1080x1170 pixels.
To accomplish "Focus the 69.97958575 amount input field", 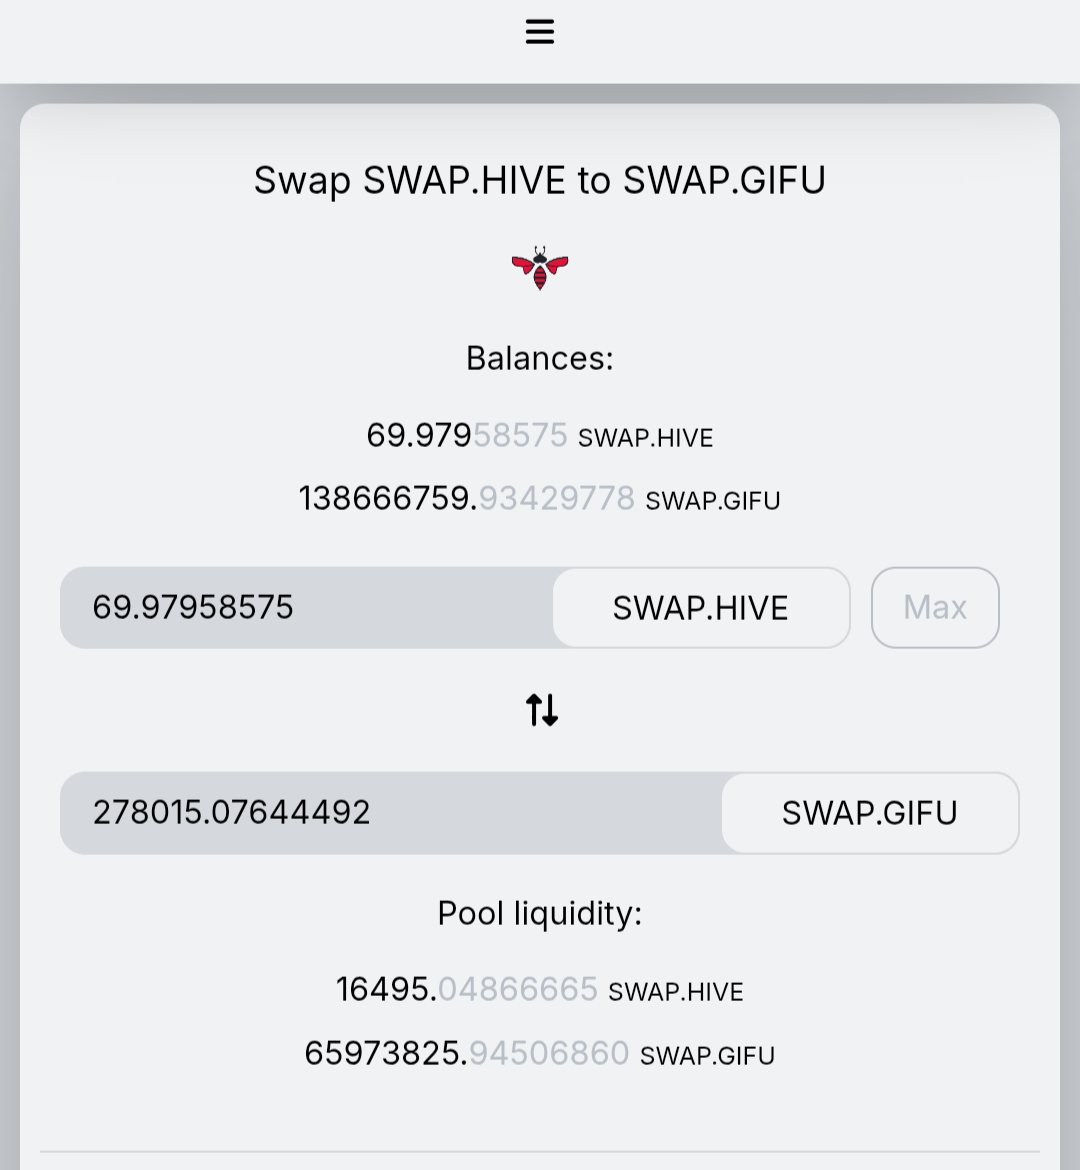I will 305,608.
